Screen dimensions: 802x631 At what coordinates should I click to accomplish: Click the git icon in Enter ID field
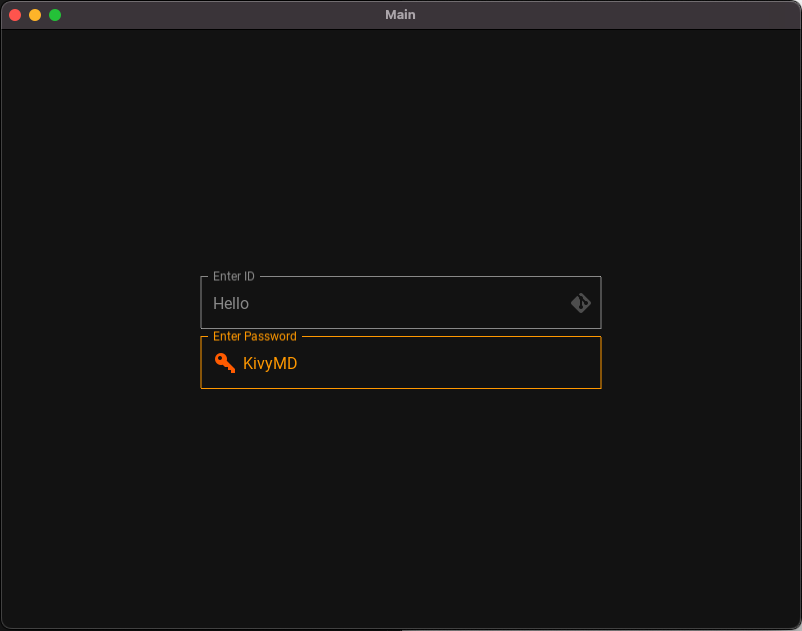581,303
